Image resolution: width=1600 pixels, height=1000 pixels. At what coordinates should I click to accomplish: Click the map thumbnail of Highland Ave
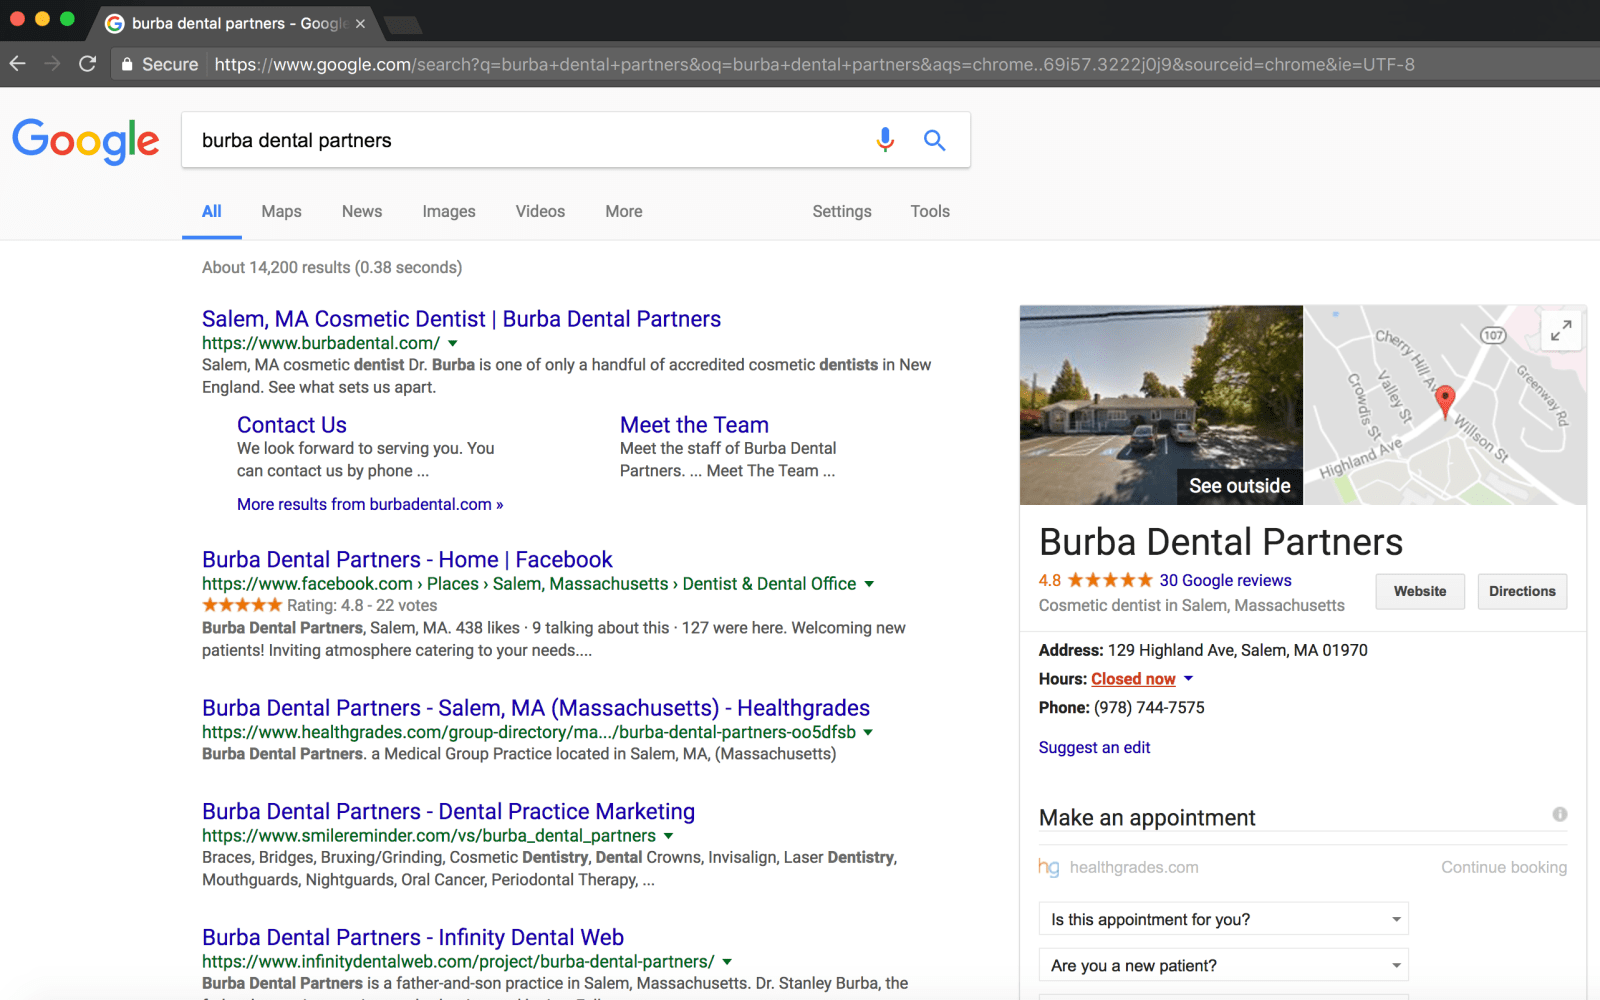[1445, 405]
